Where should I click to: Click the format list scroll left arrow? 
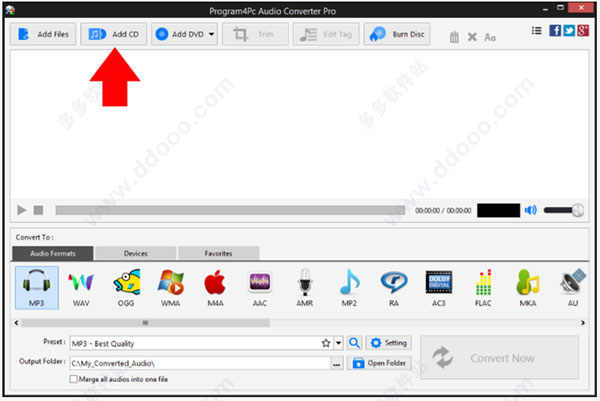point(16,323)
